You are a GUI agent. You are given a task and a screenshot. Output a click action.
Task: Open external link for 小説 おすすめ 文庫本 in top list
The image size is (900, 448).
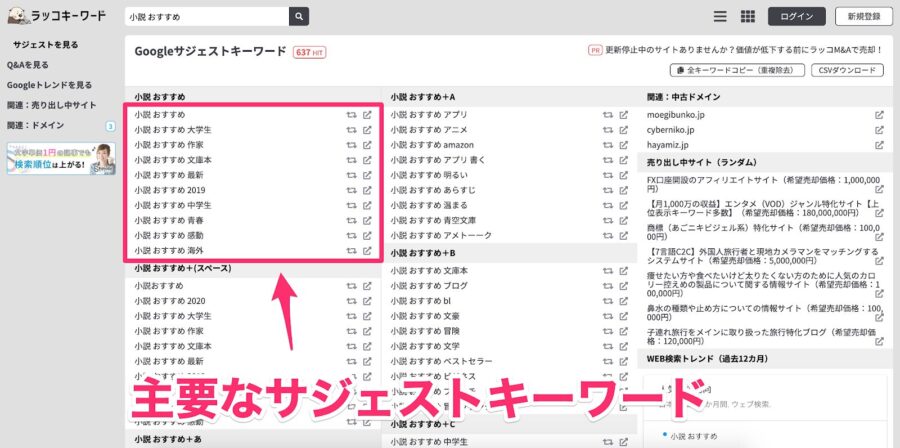pyautogui.click(x=367, y=160)
